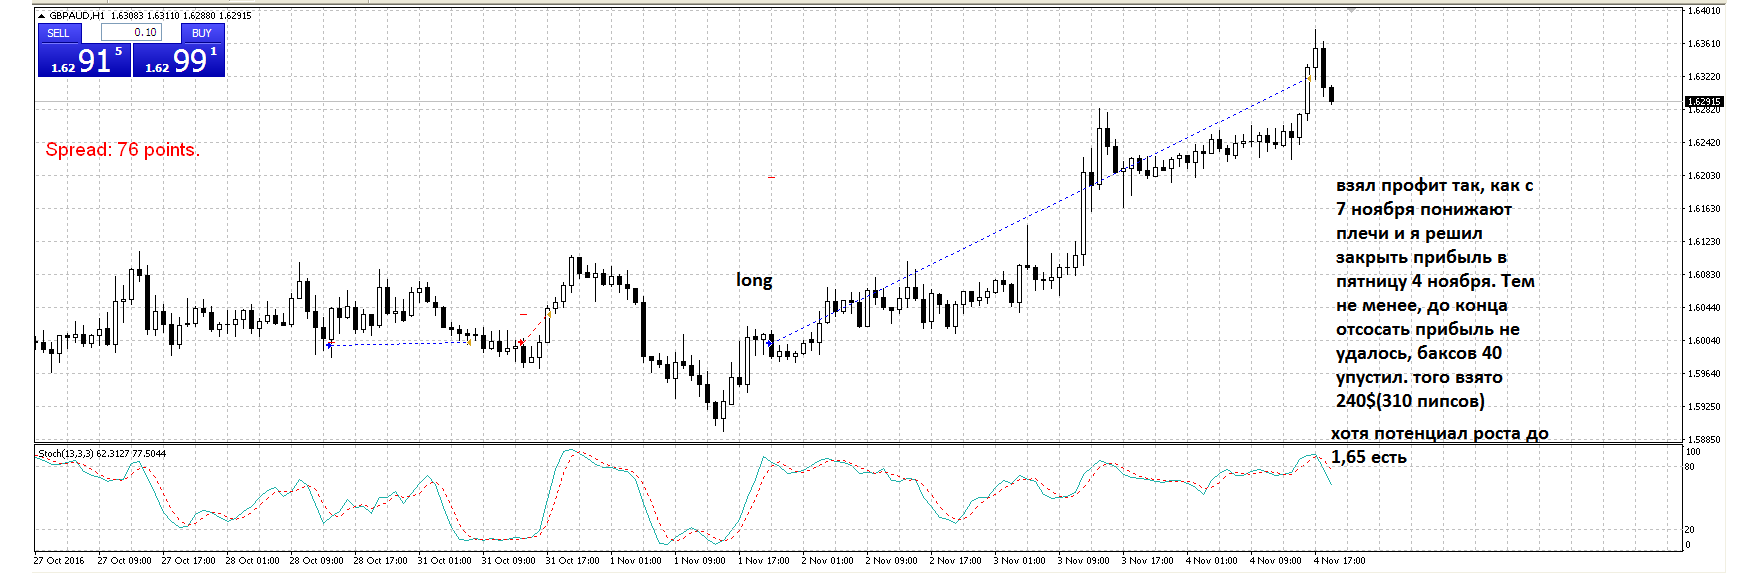Image resolution: width=1764 pixels, height=587 pixels.
Task: Select the "long" text label on chart
Action: [x=754, y=280]
